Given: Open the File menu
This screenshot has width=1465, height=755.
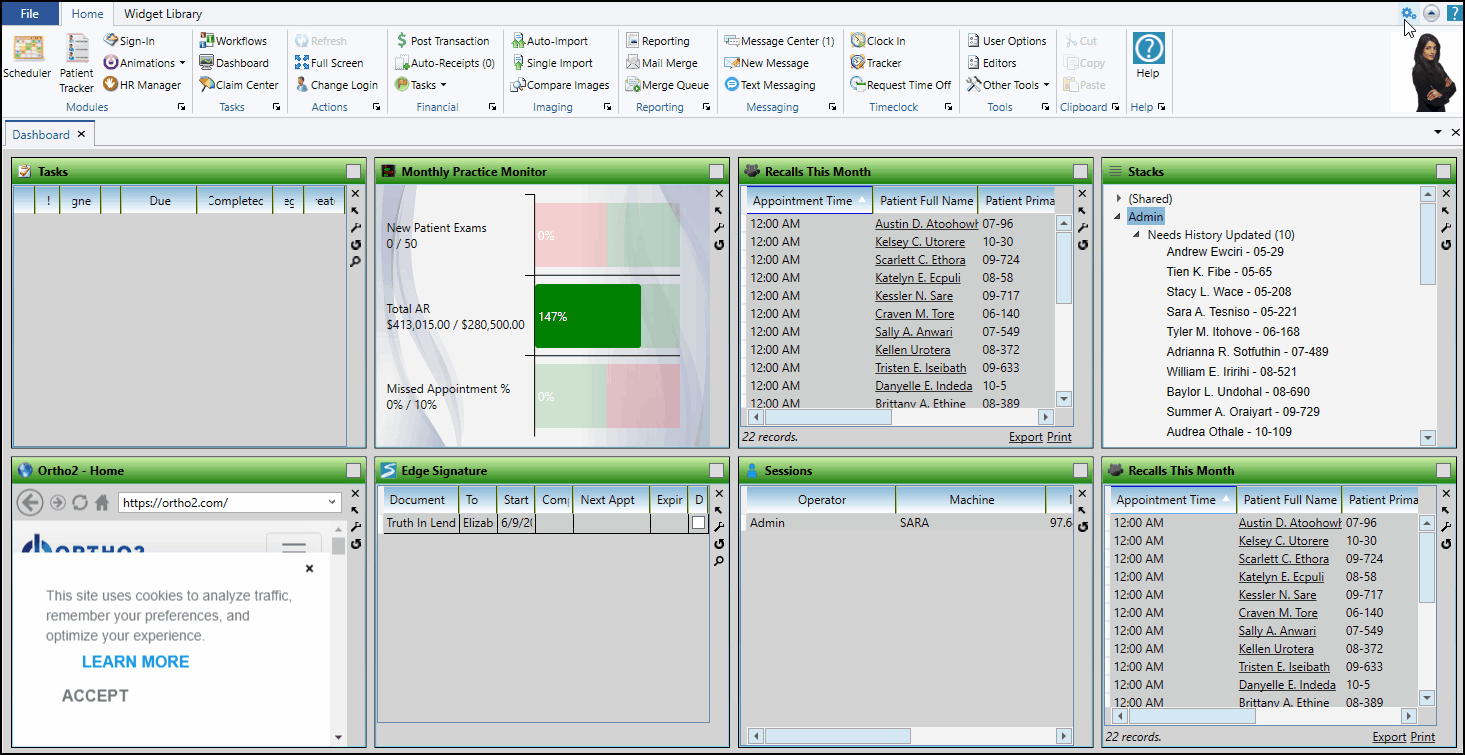Looking at the screenshot, I should point(29,14).
